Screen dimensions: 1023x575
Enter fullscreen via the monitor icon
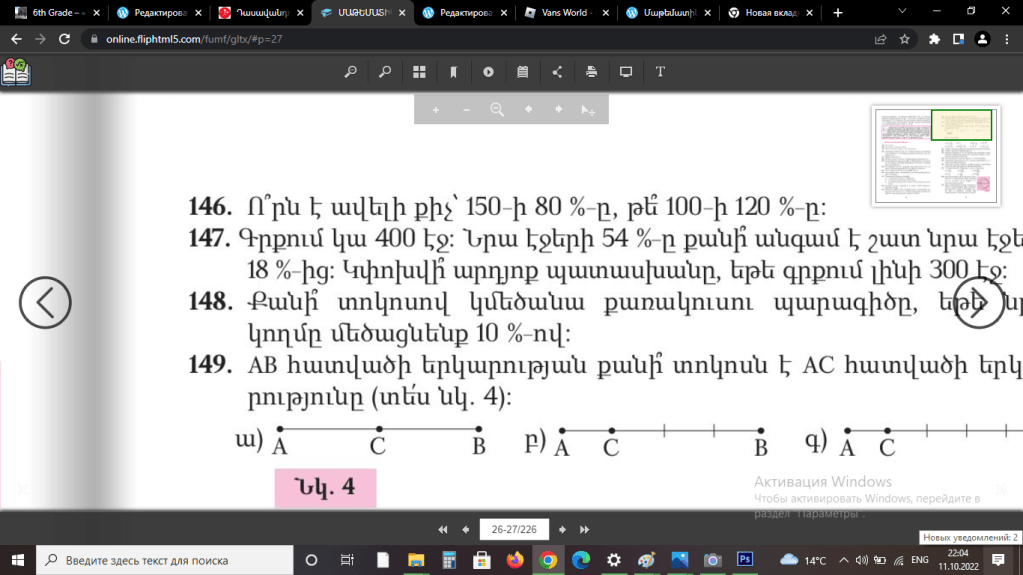coord(626,72)
